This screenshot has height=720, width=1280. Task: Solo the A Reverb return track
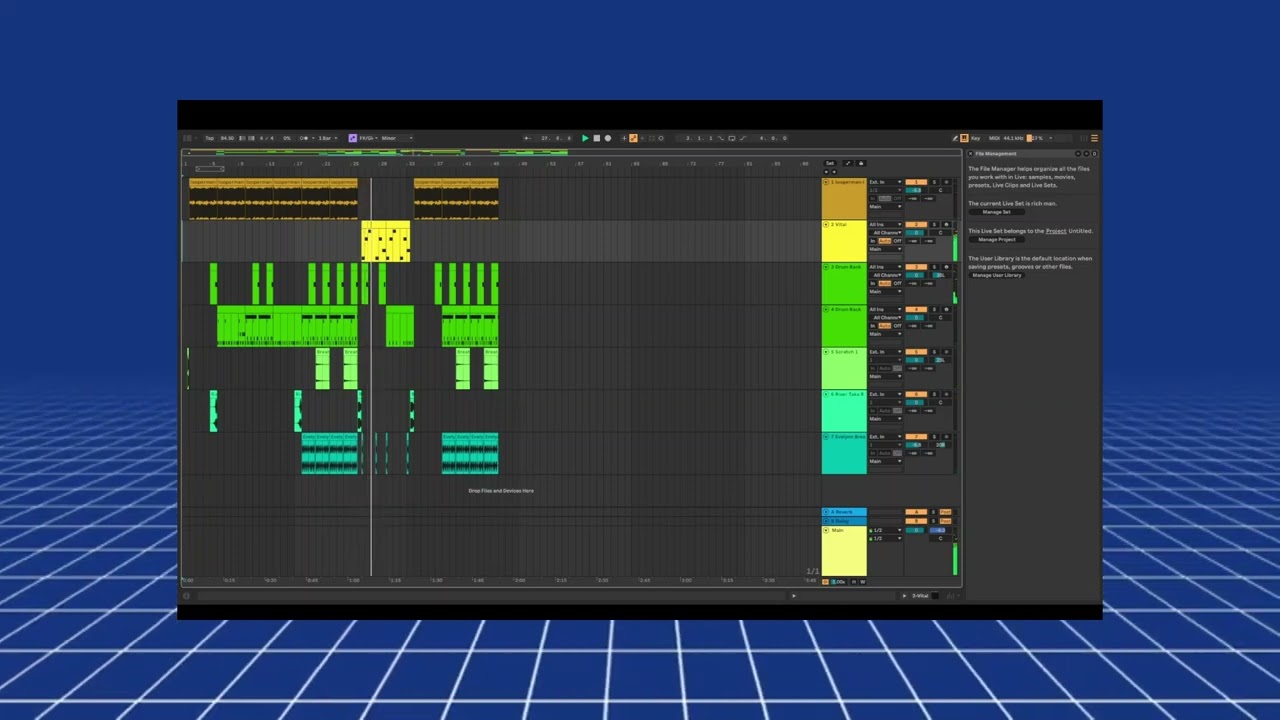pos(933,512)
